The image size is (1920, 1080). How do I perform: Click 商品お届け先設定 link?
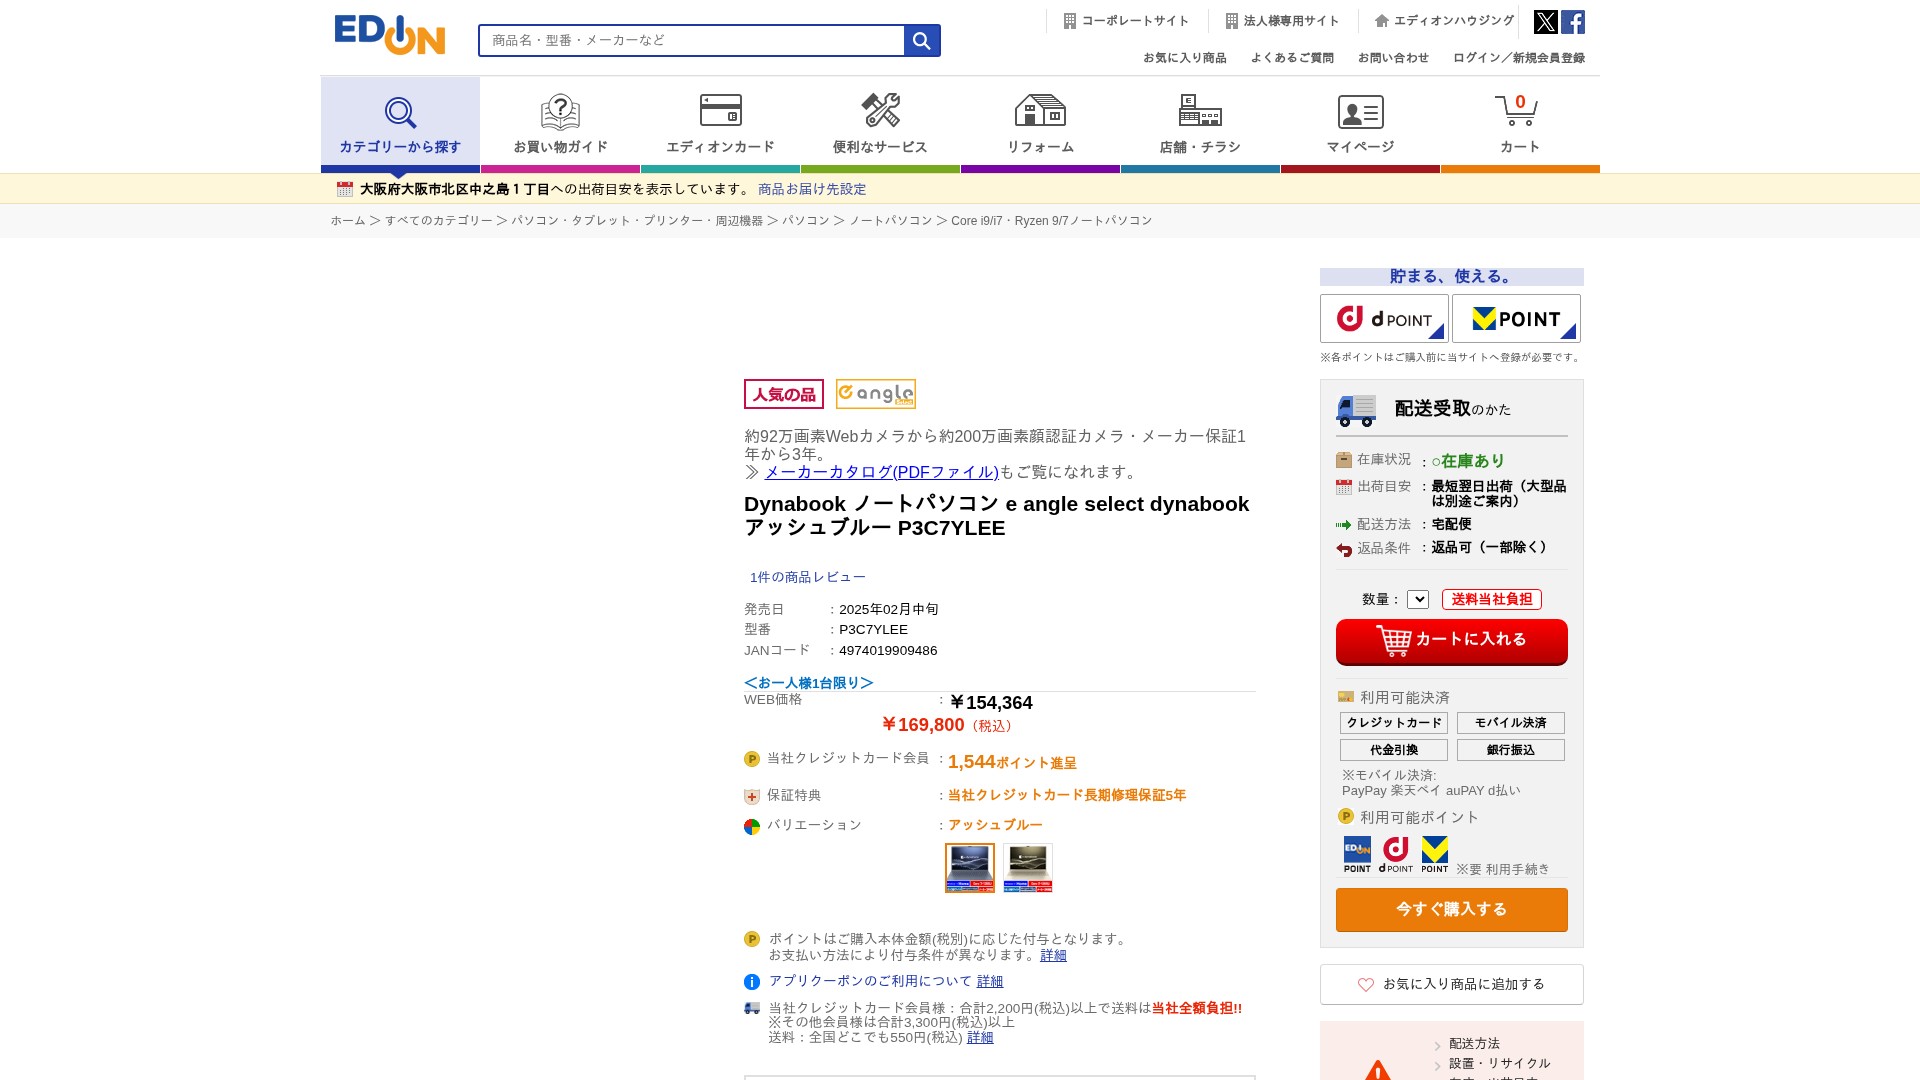(x=812, y=189)
